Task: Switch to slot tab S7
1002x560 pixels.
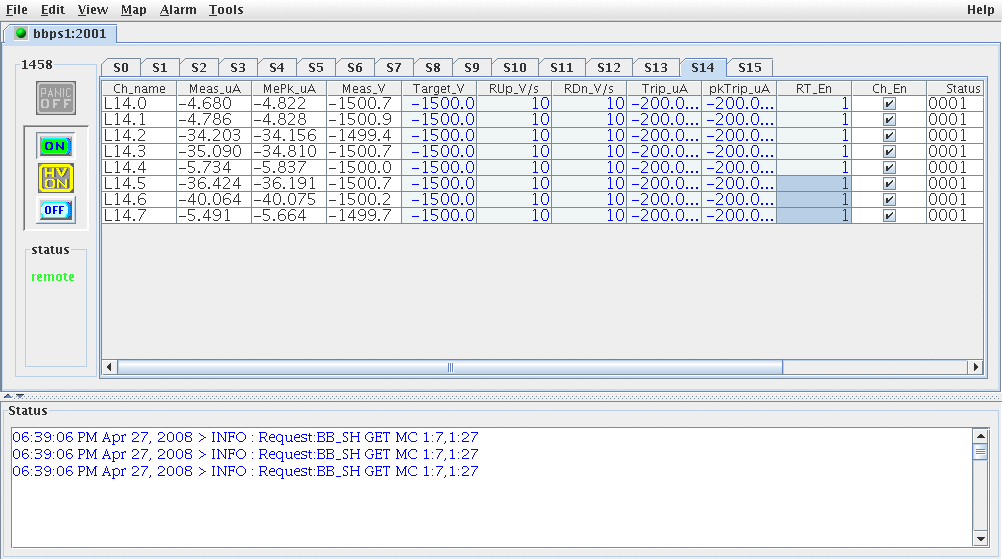Action: (x=394, y=67)
